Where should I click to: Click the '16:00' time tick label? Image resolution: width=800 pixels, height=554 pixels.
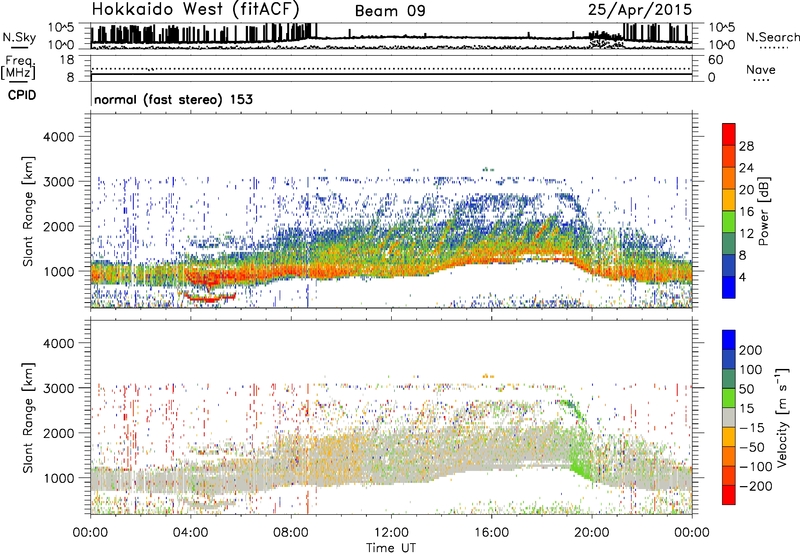coord(491,533)
